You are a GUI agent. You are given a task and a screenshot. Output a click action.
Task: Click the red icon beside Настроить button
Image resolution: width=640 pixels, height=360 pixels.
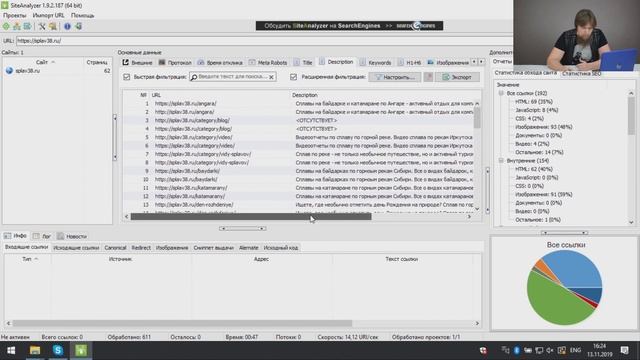click(428, 77)
